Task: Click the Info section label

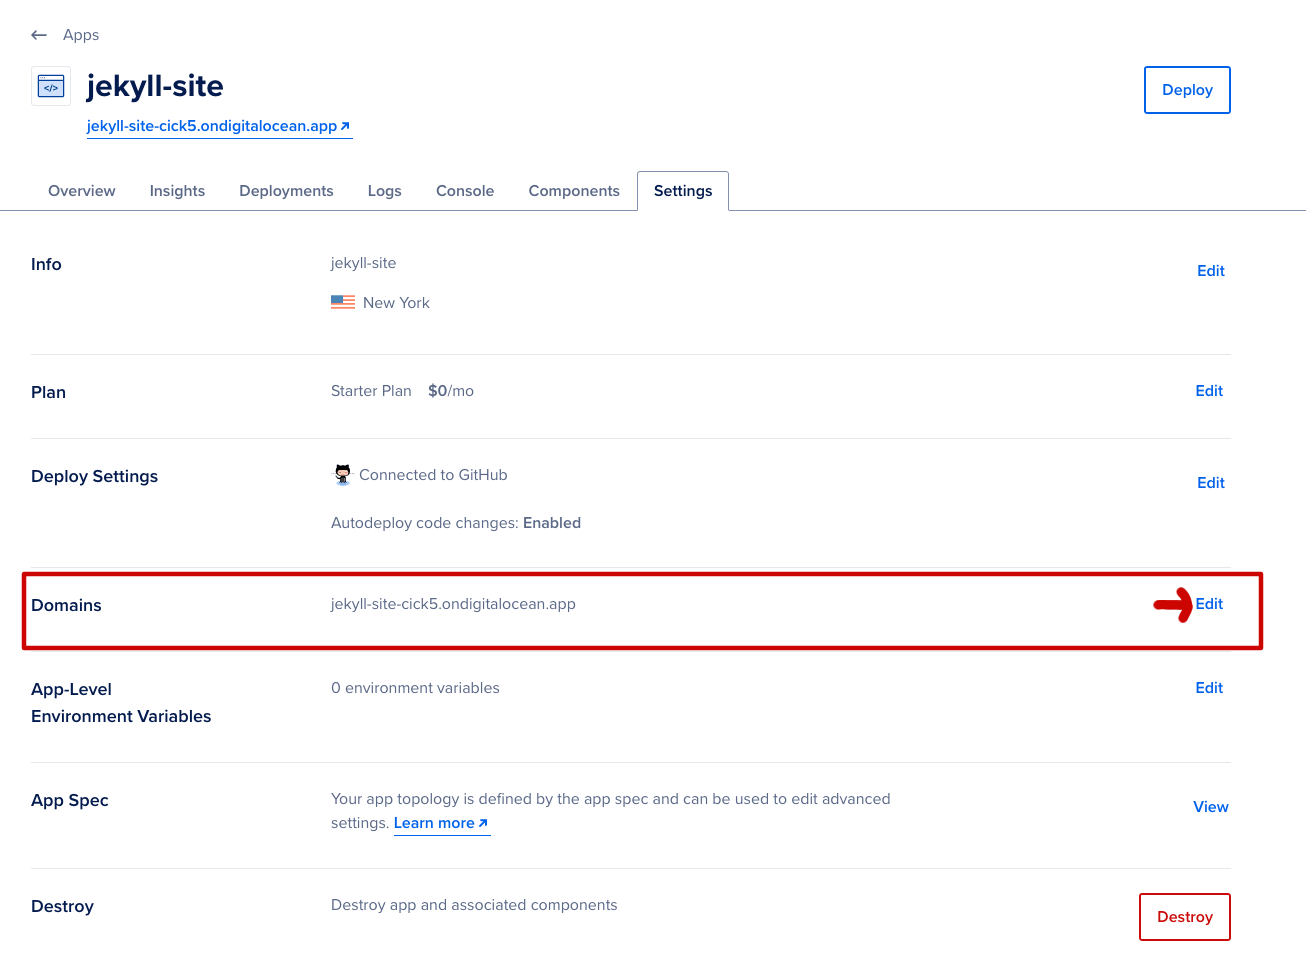Action: tap(46, 264)
